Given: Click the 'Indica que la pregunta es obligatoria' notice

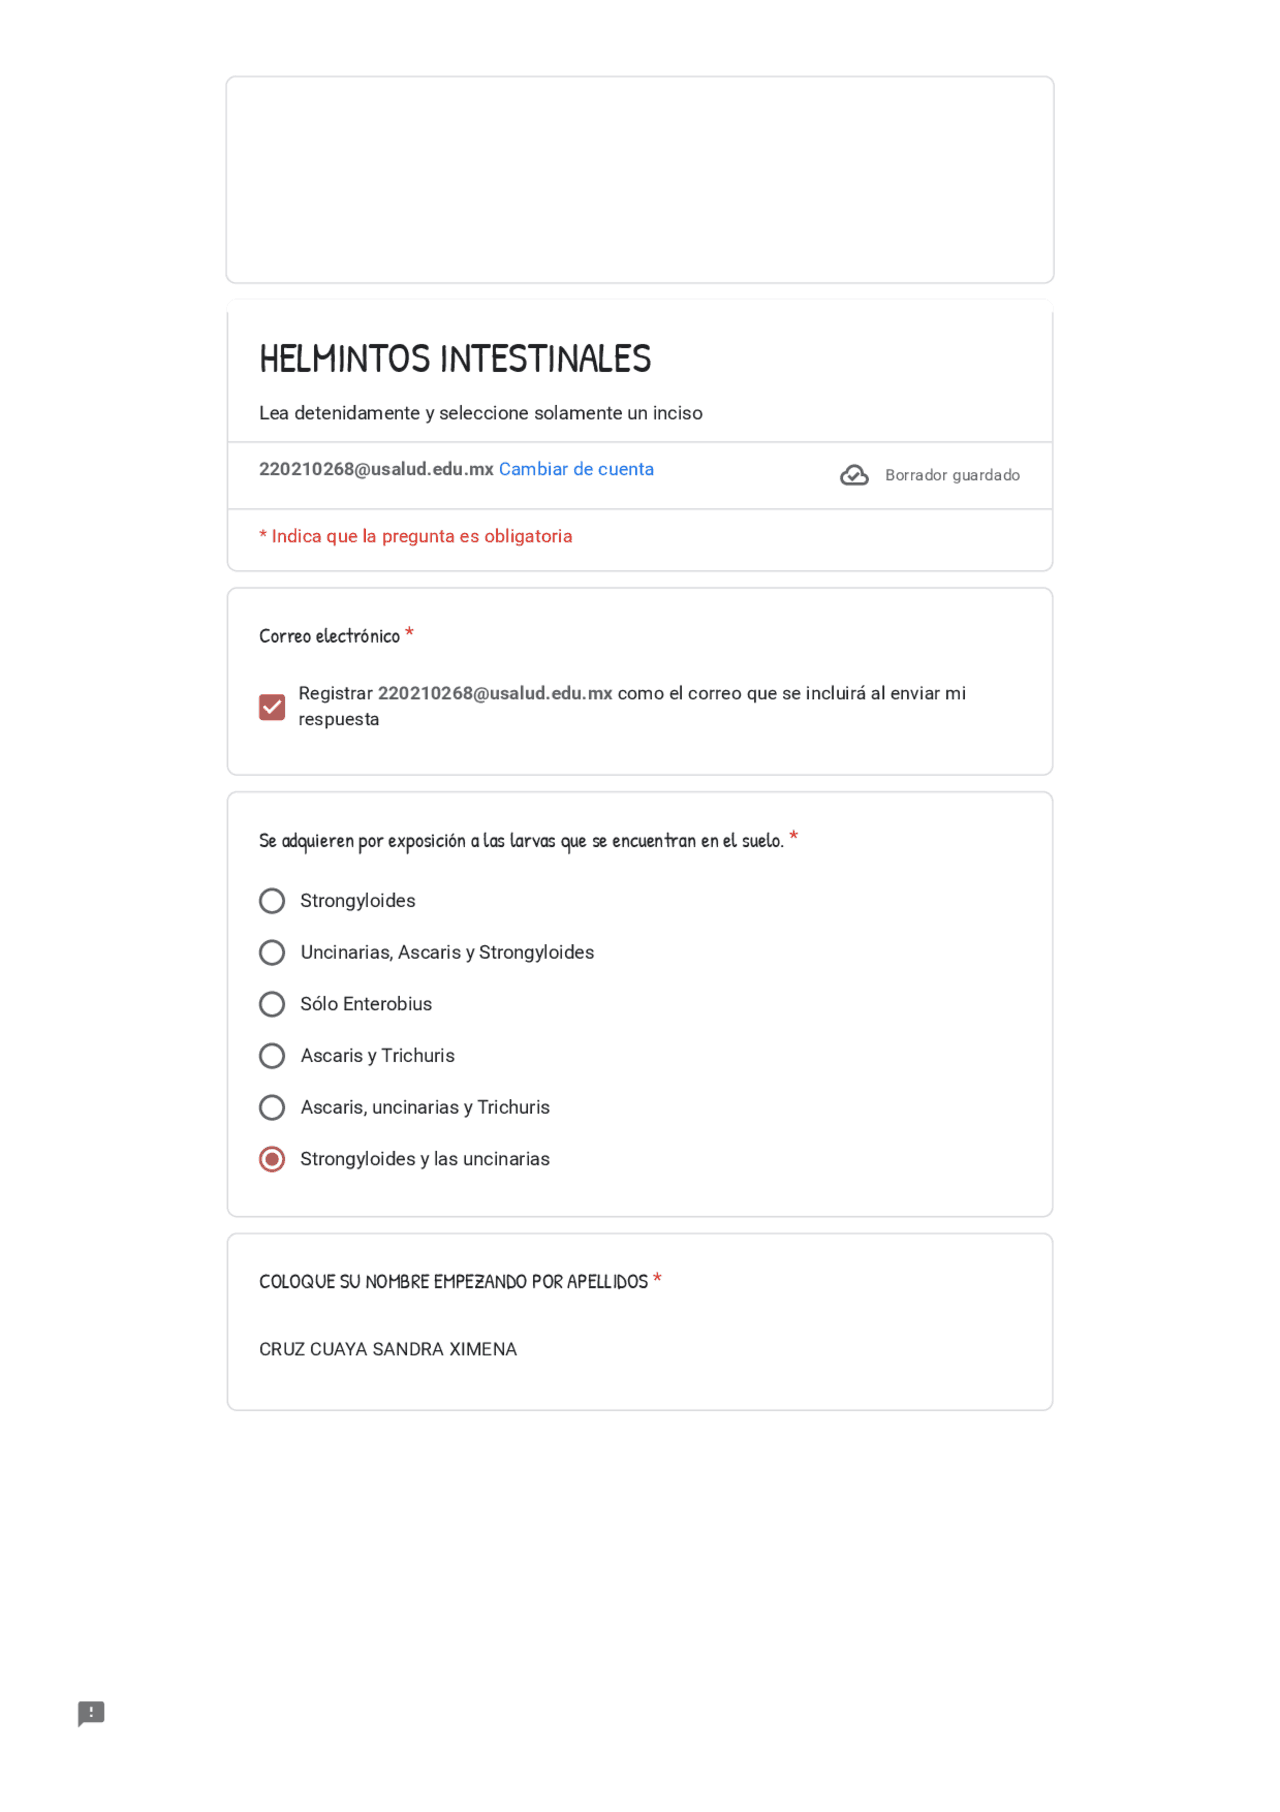Looking at the screenshot, I should (416, 536).
